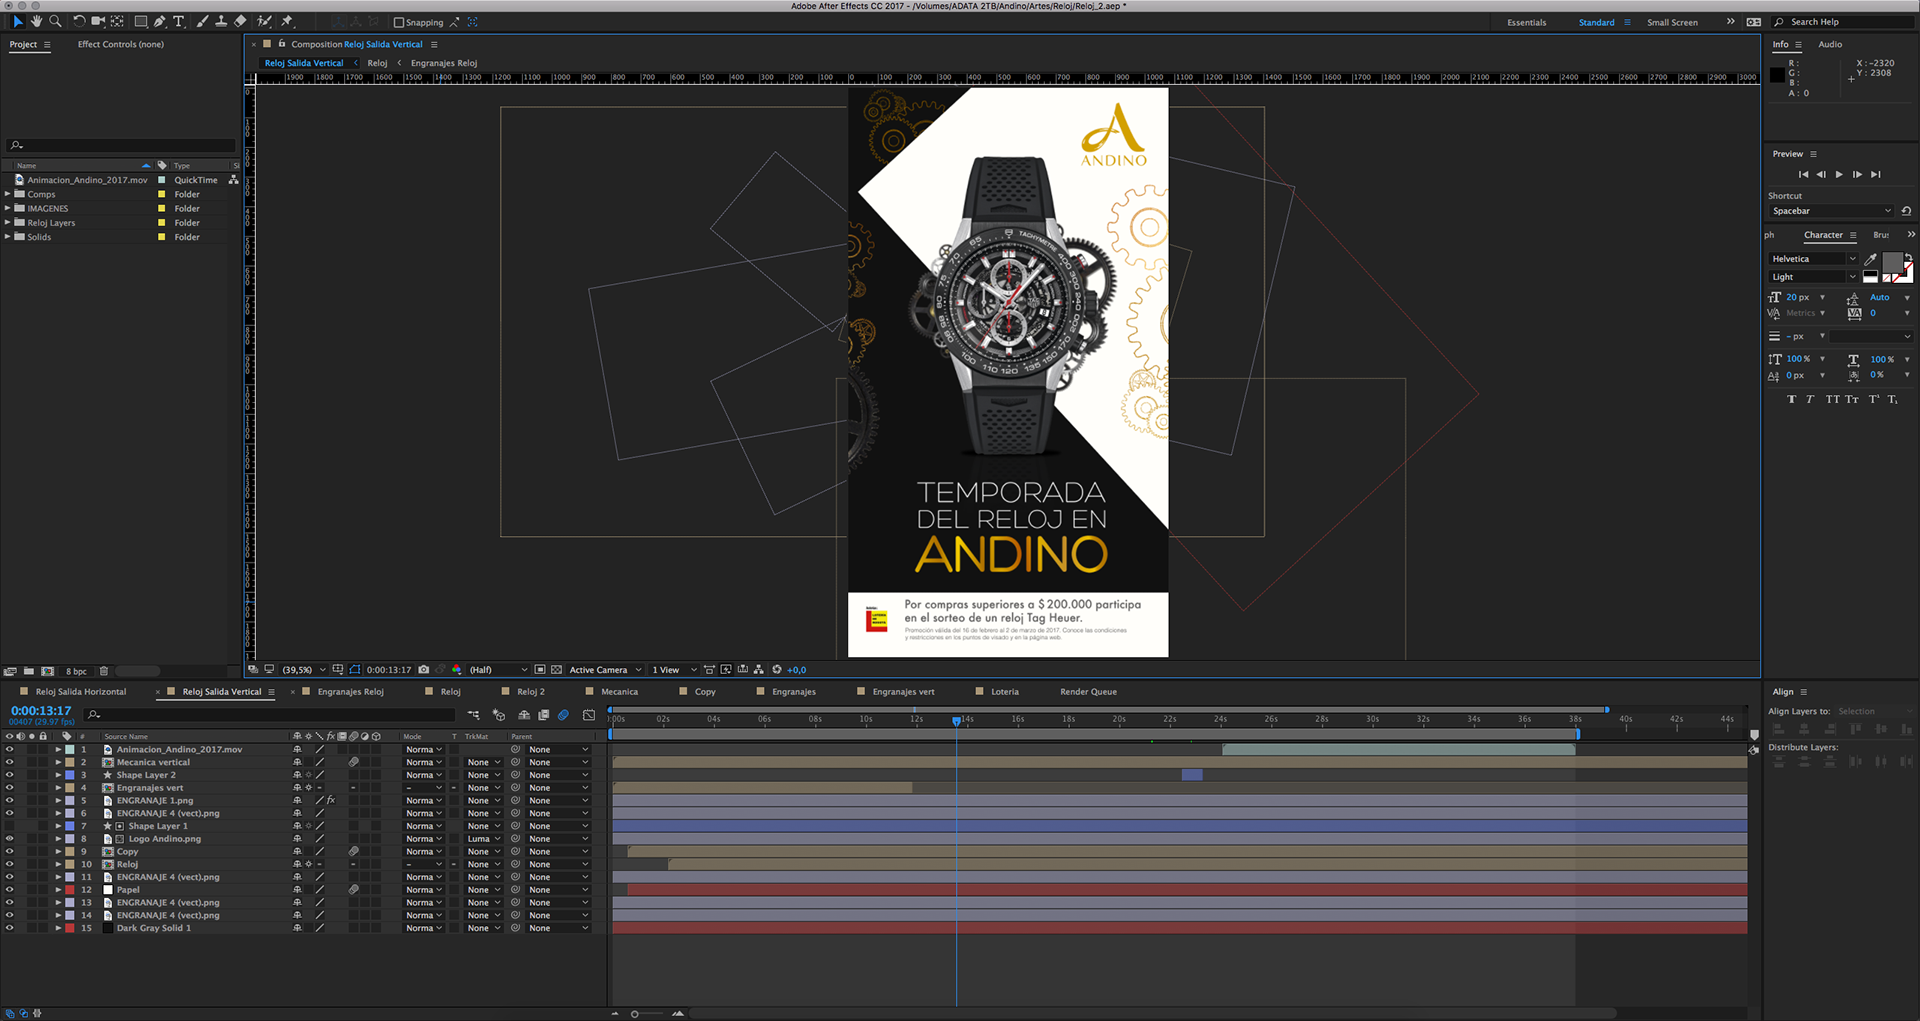The image size is (1920, 1021).
Task: Select the Unified Camera tool
Action: pos(98,21)
